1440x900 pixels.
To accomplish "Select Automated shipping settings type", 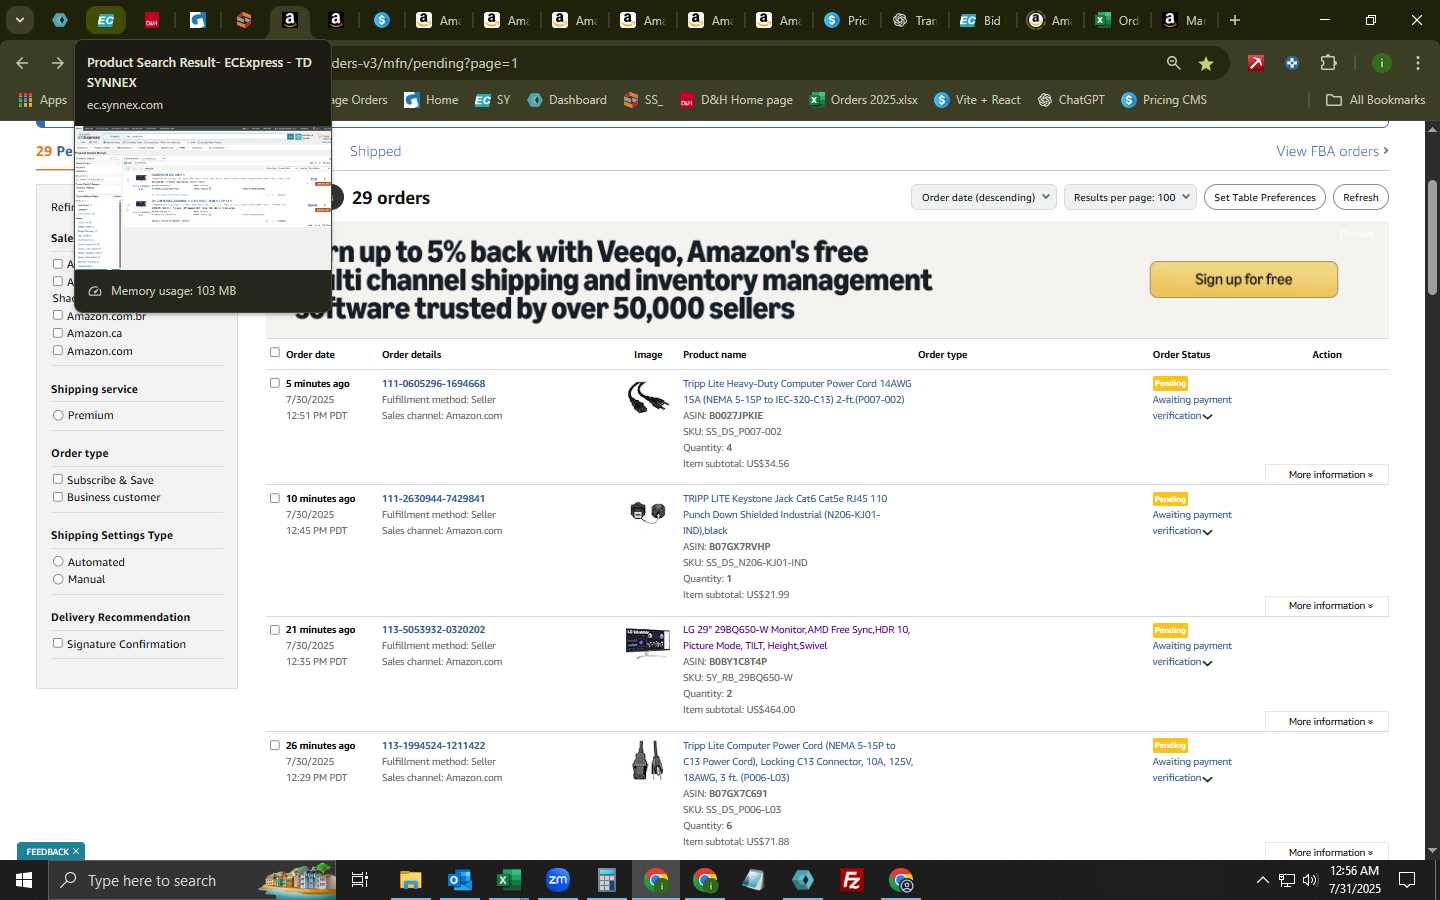I will [58, 562].
